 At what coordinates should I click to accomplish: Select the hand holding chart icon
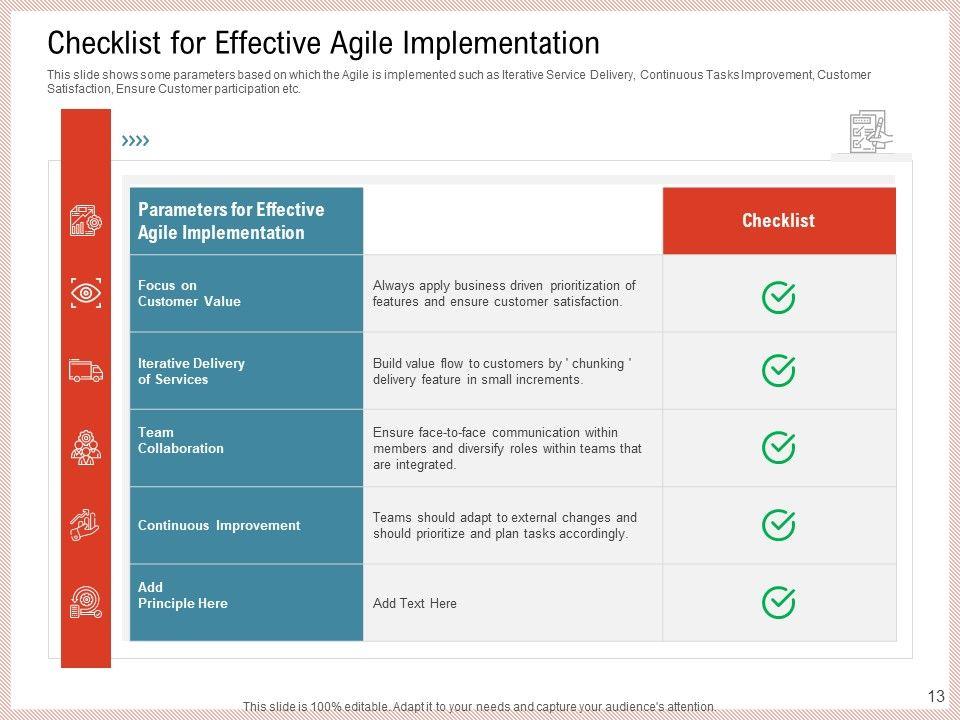pyautogui.click(x=86, y=523)
